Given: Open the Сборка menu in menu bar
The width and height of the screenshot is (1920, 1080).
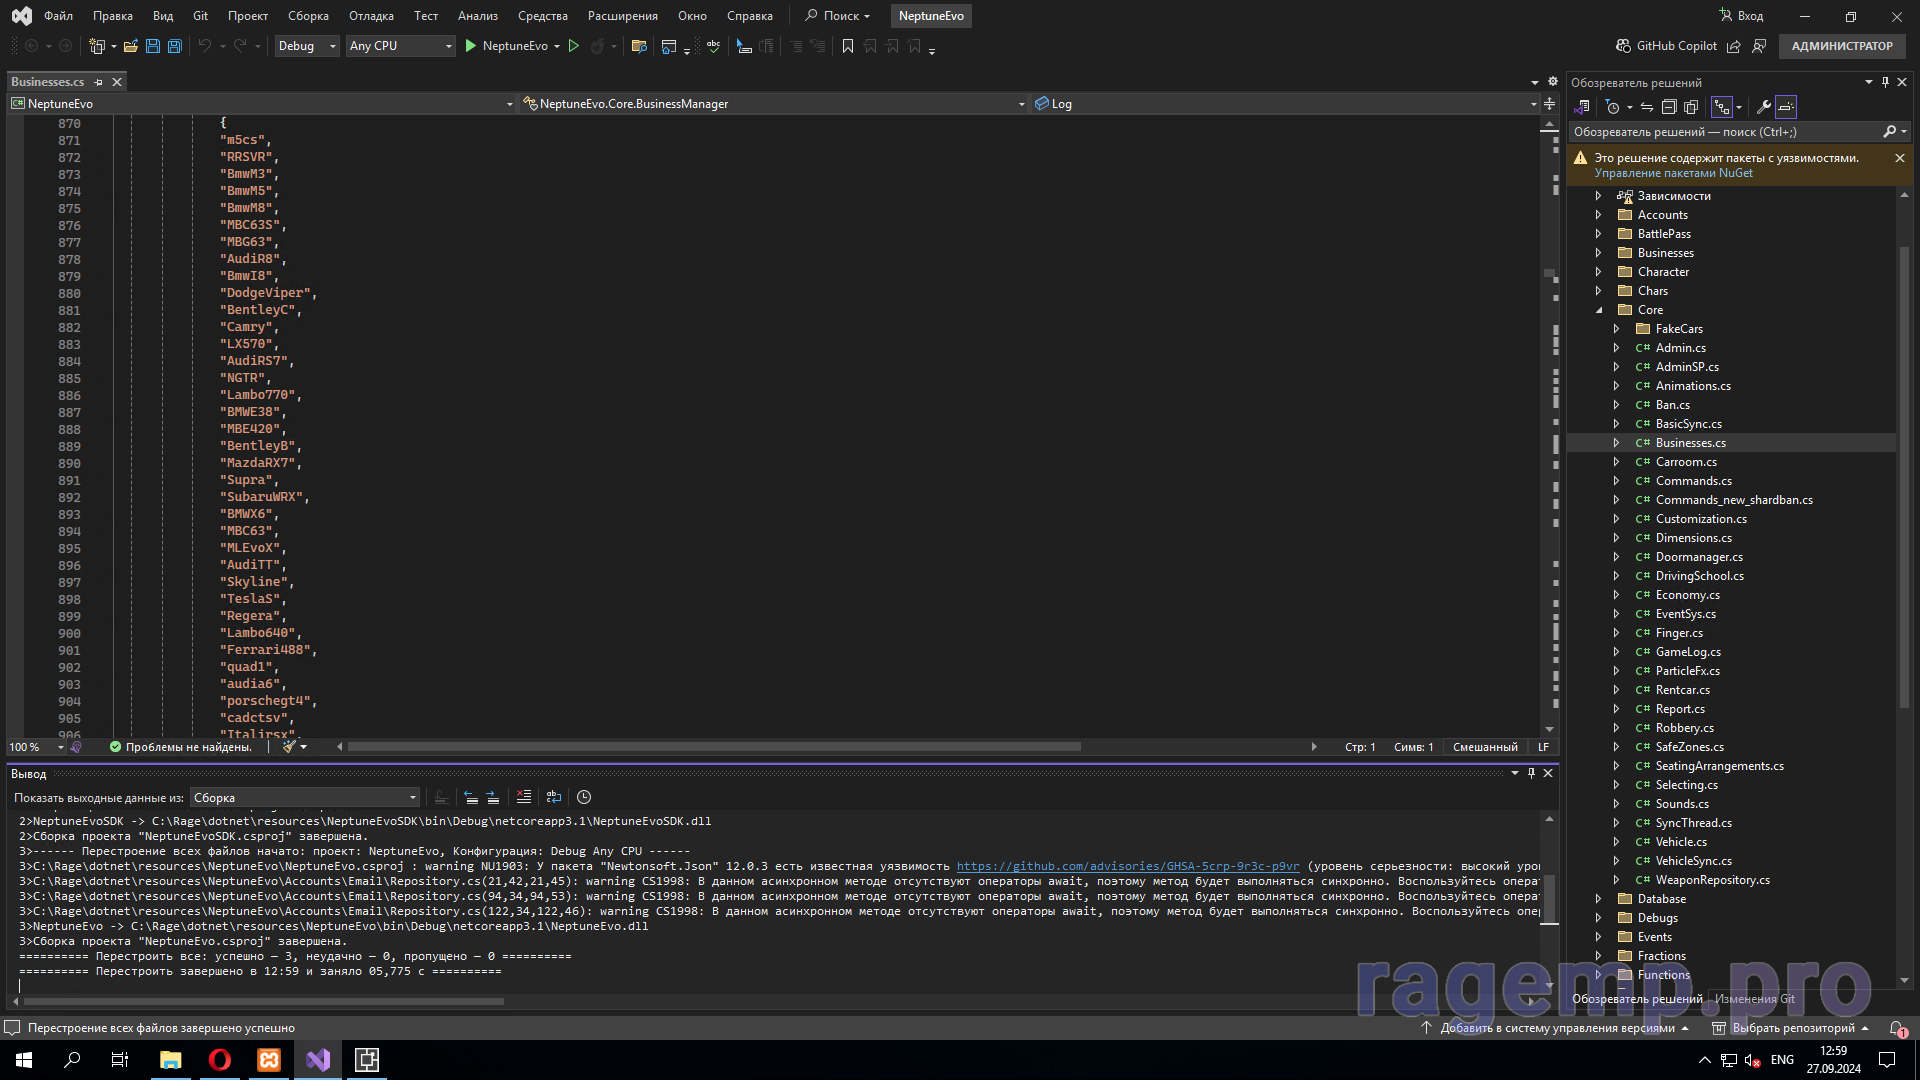Looking at the screenshot, I should click(x=308, y=16).
